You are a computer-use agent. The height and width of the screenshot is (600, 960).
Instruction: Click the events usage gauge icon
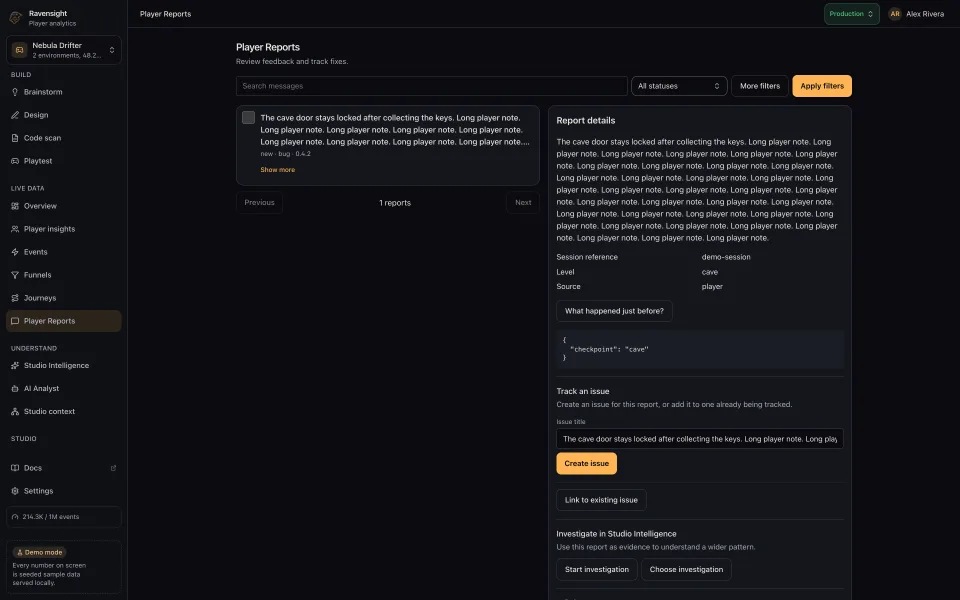[x=15, y=517]
